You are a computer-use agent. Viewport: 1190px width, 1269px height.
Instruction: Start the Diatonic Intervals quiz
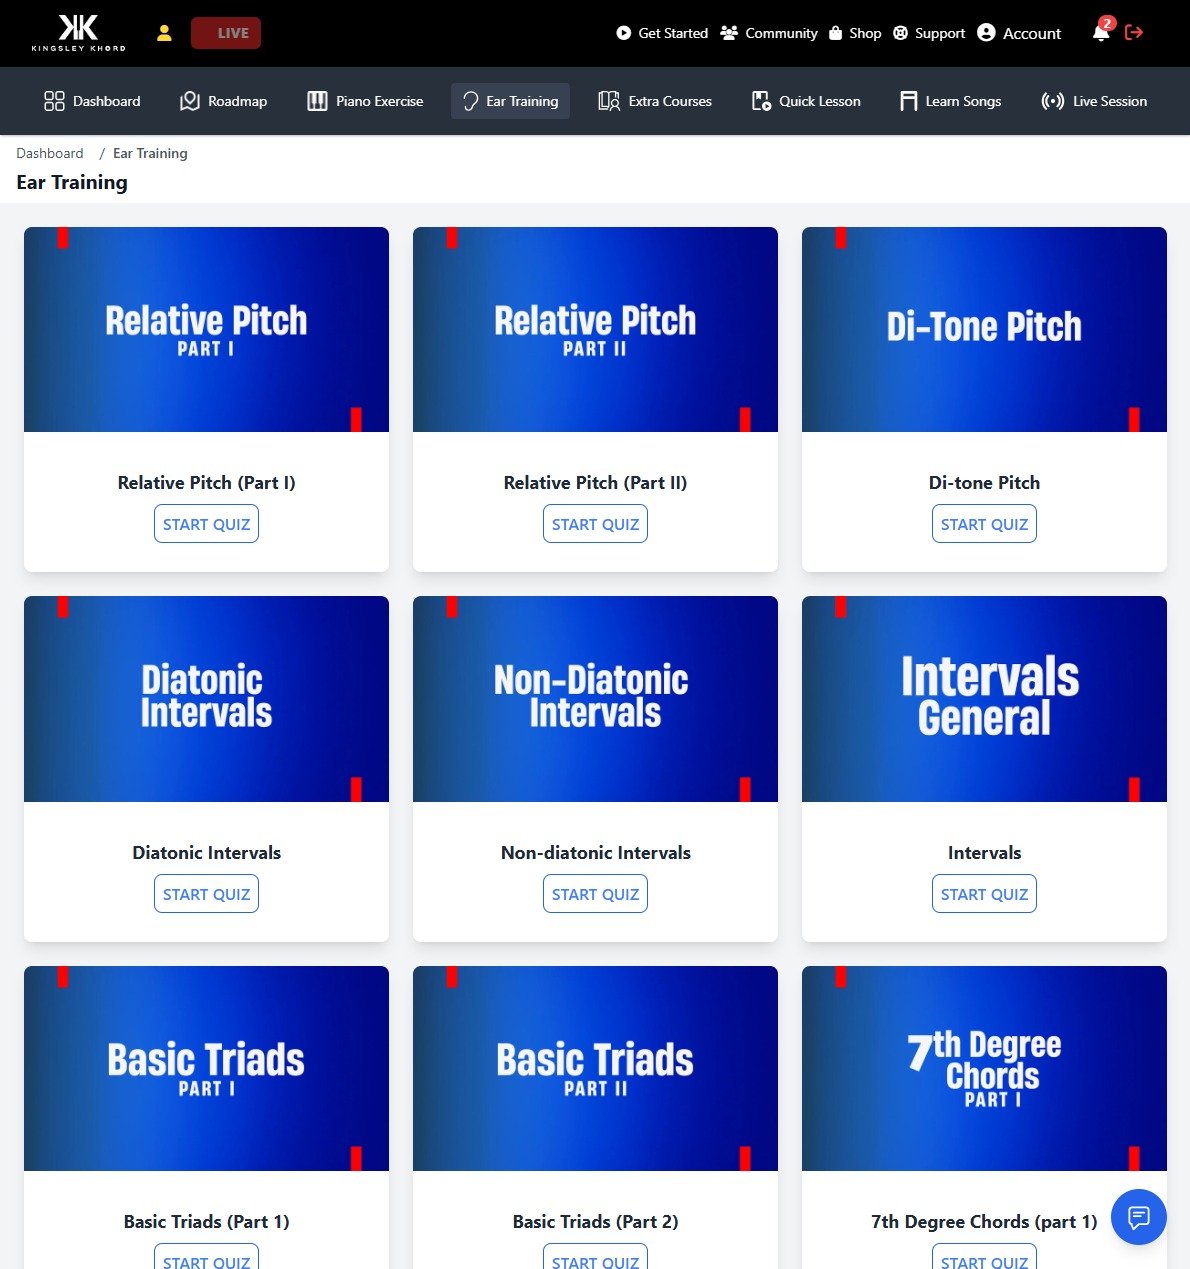(206, 893)
